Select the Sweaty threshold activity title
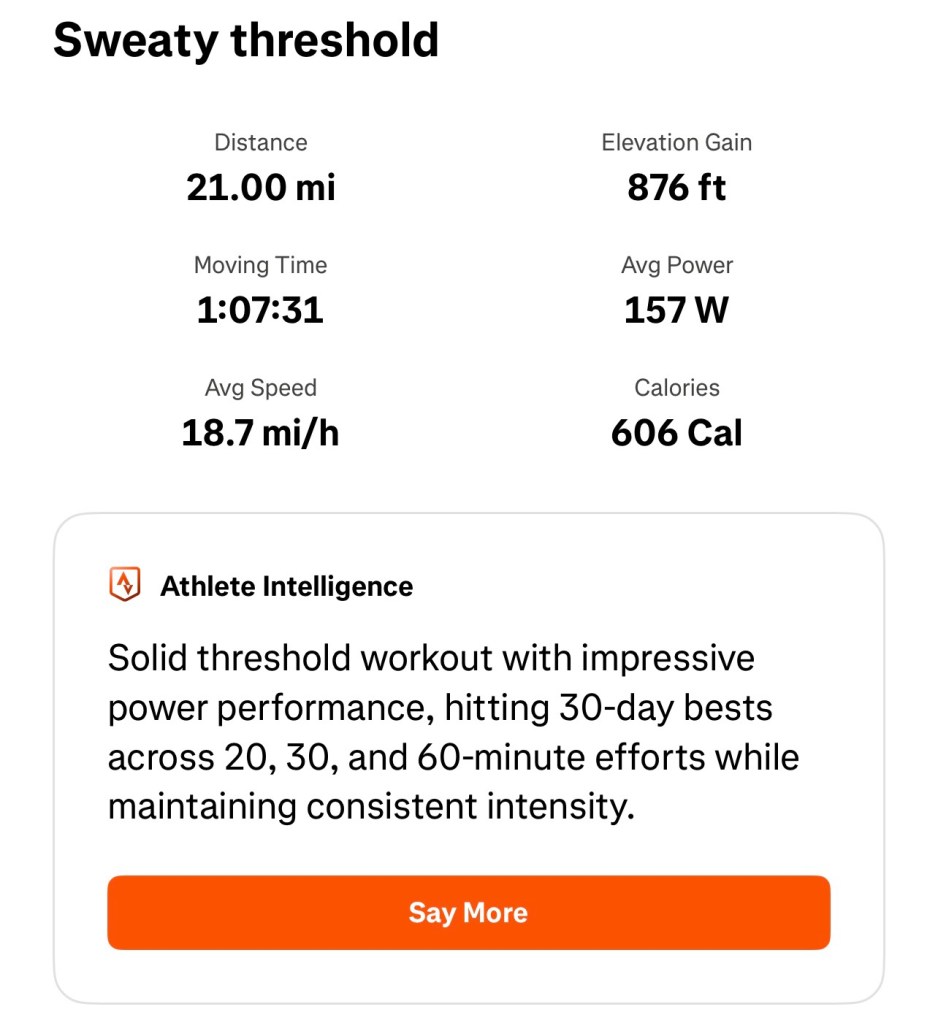The width and height of the screenshot is (938, 1023). pyautogui.click(x=246, y=40)
